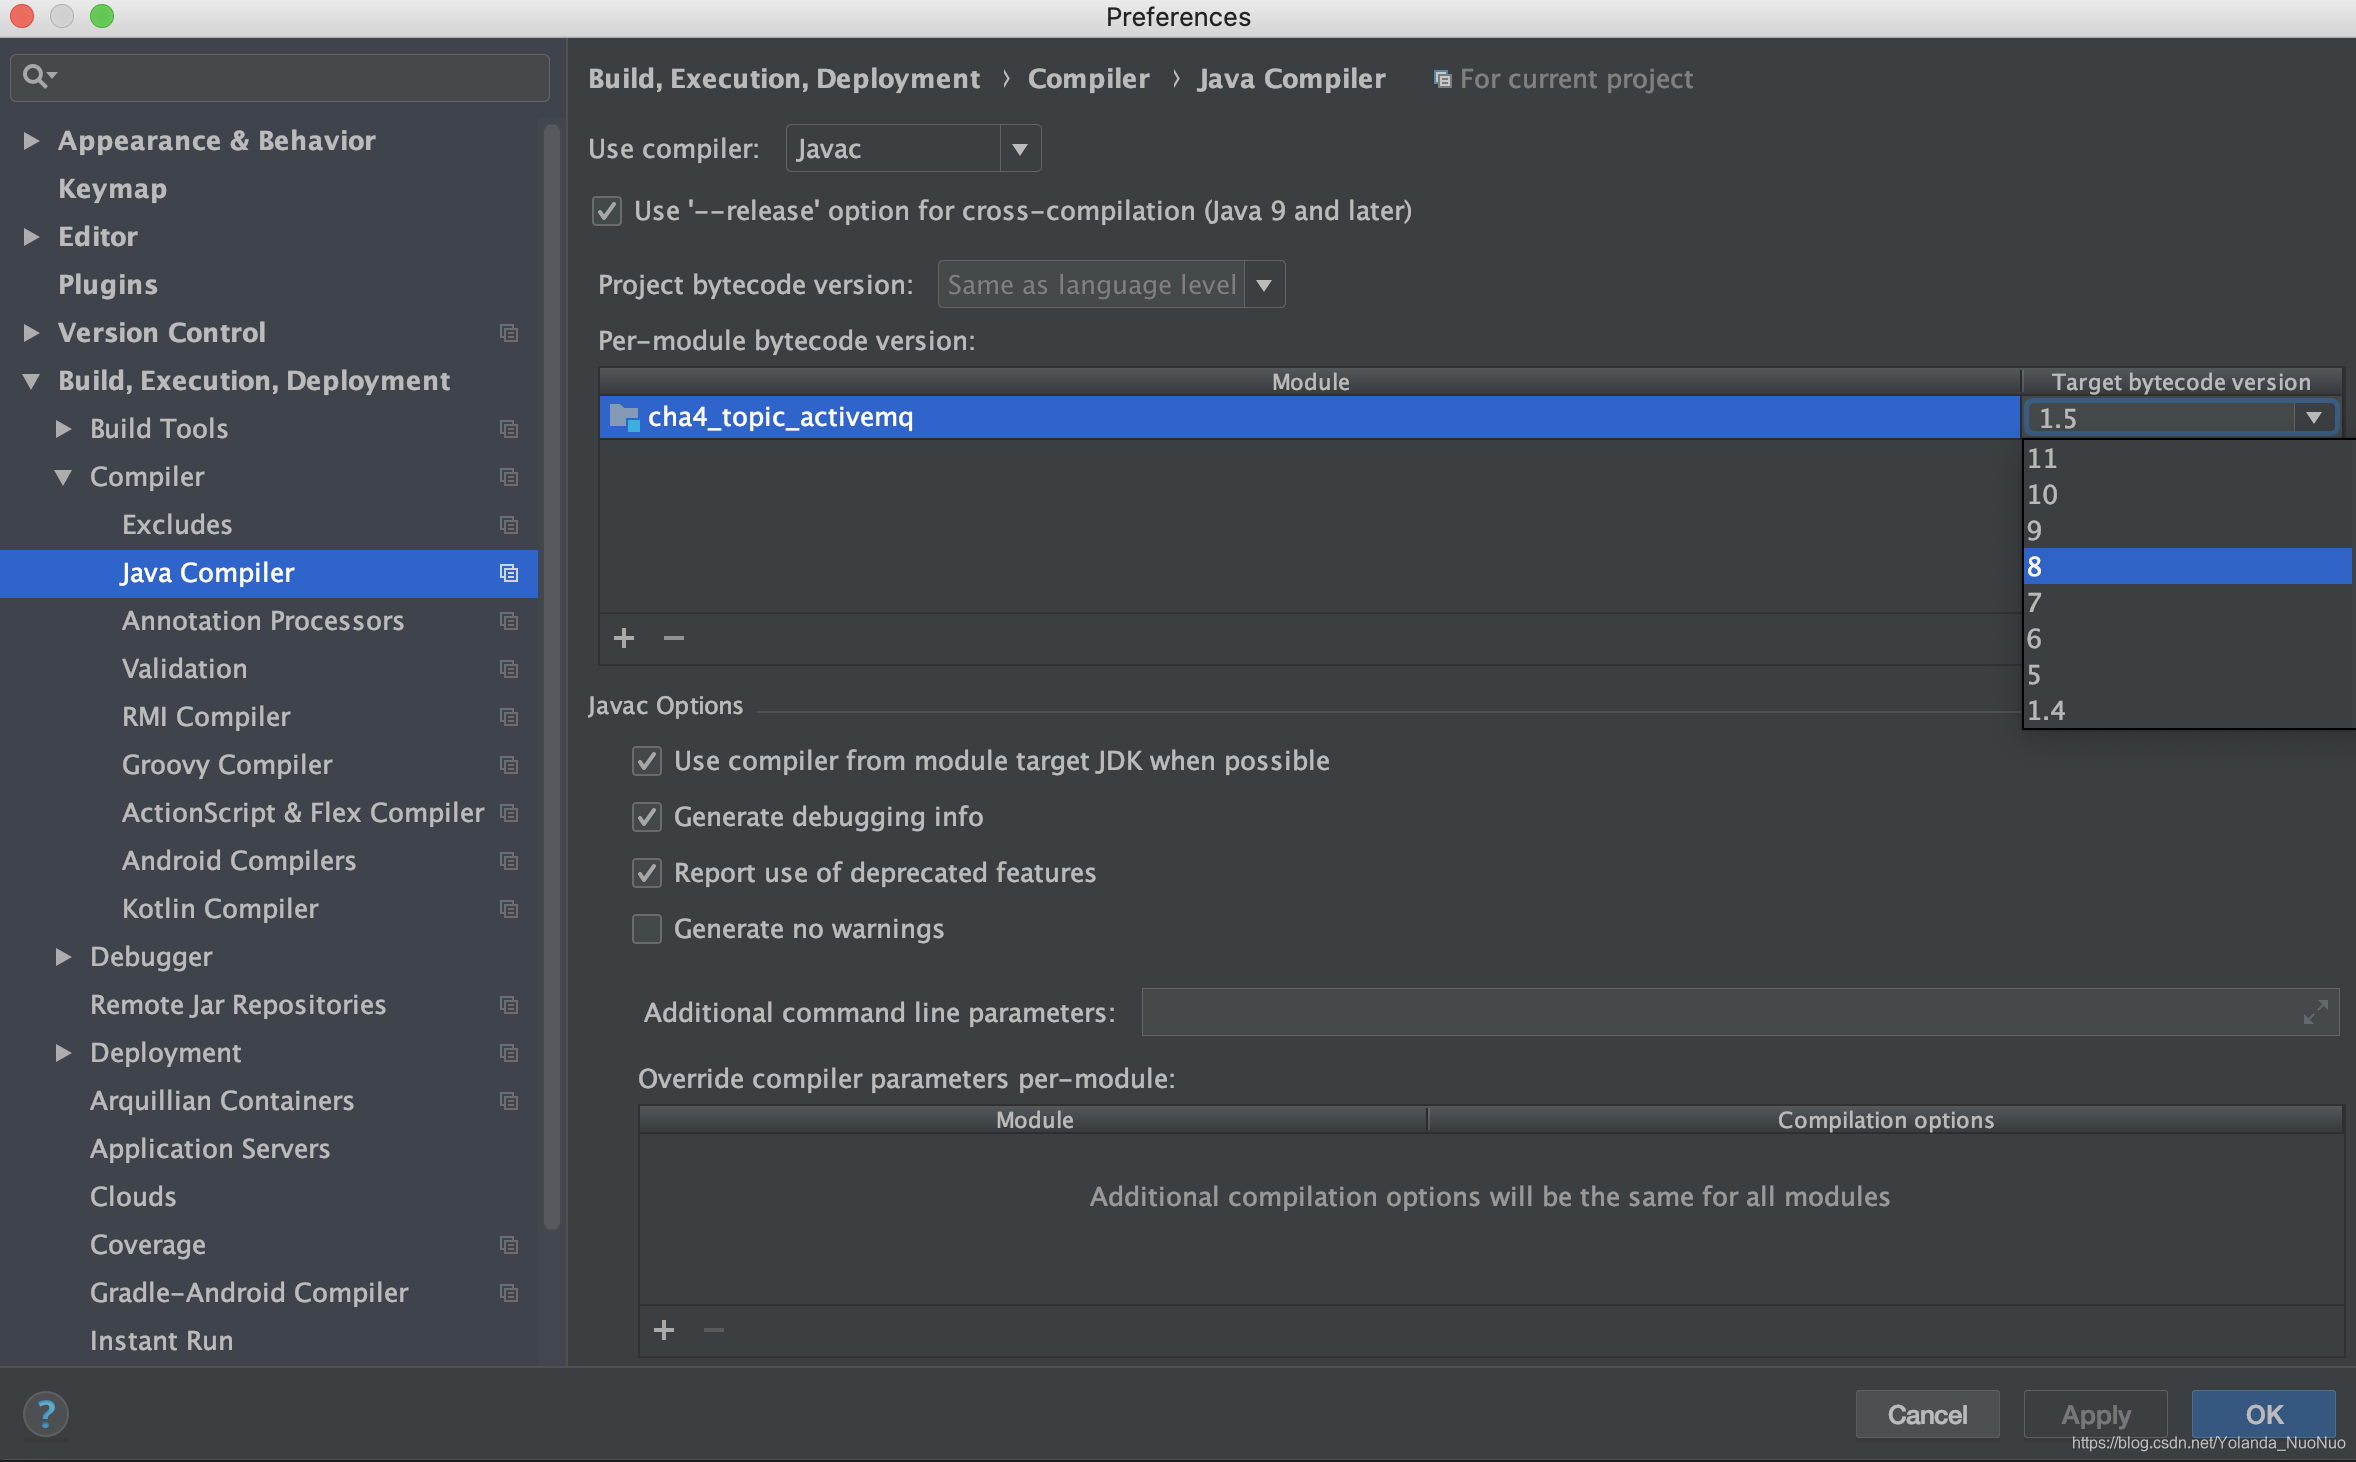Click the expand icon on Additional command line parameters
This screenshot has height=1462, width=2356.
[x=2315, y=1012]
